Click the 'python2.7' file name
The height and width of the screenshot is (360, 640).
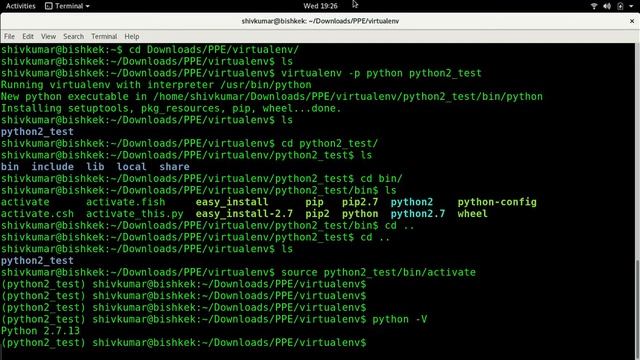[x=418, y=214]
